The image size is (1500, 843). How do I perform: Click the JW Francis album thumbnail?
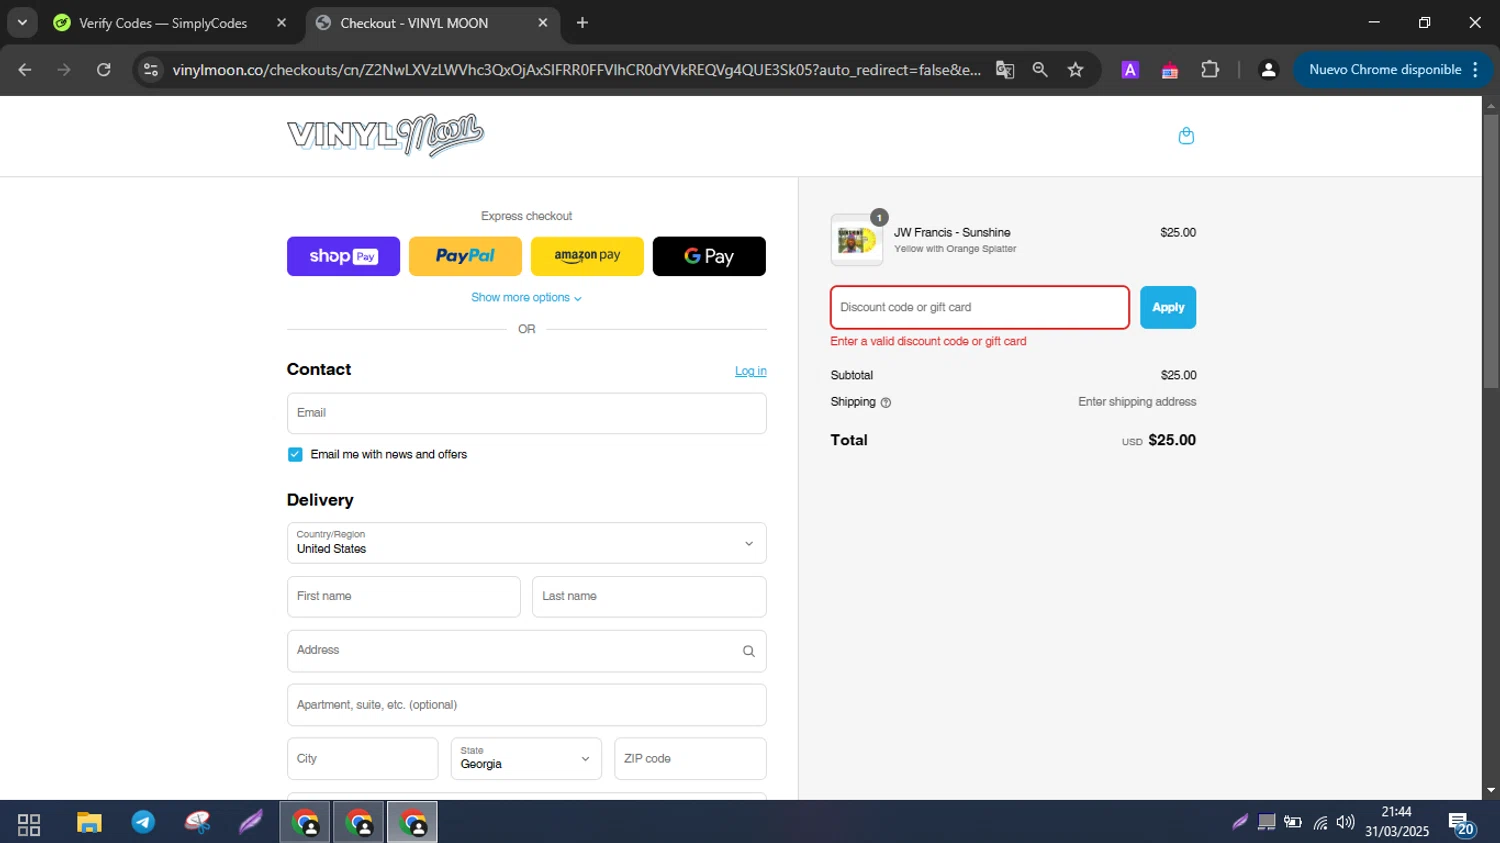(x=857, y=240)
